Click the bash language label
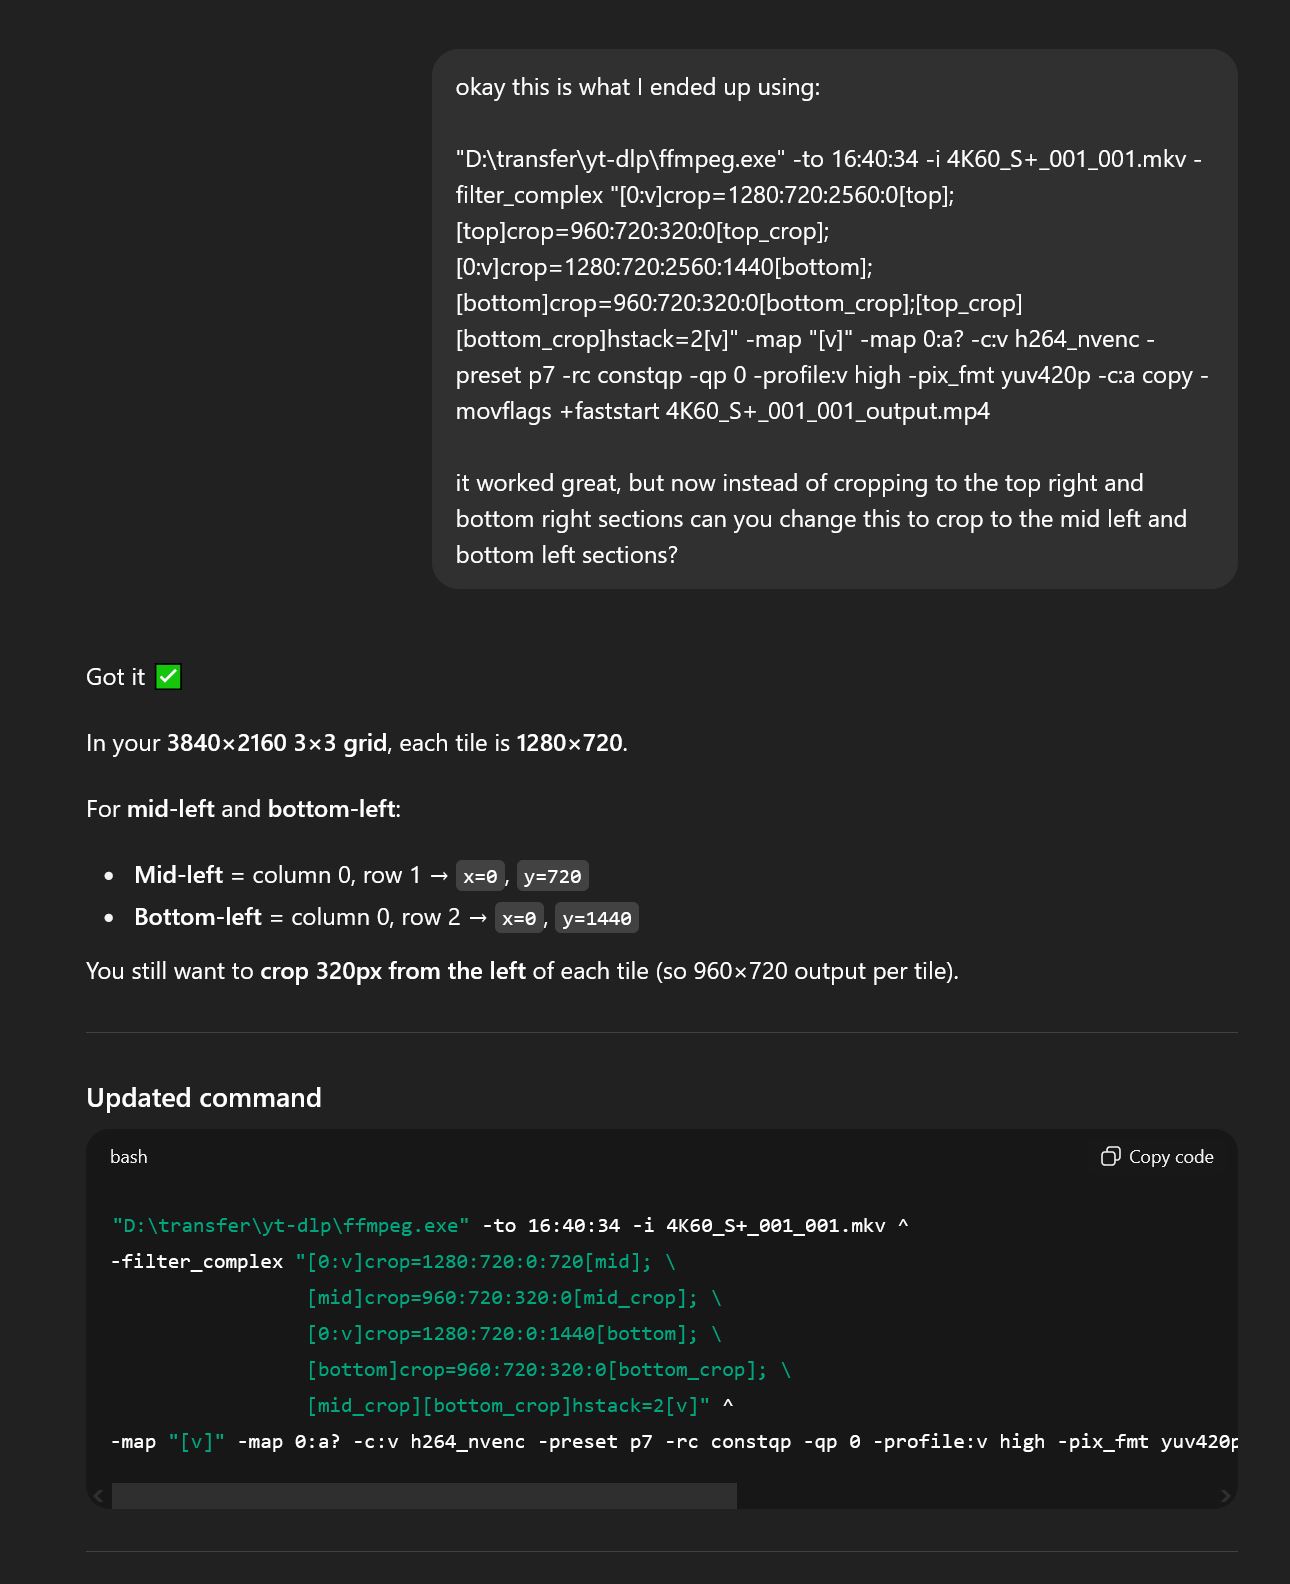 click(129, 1157)
